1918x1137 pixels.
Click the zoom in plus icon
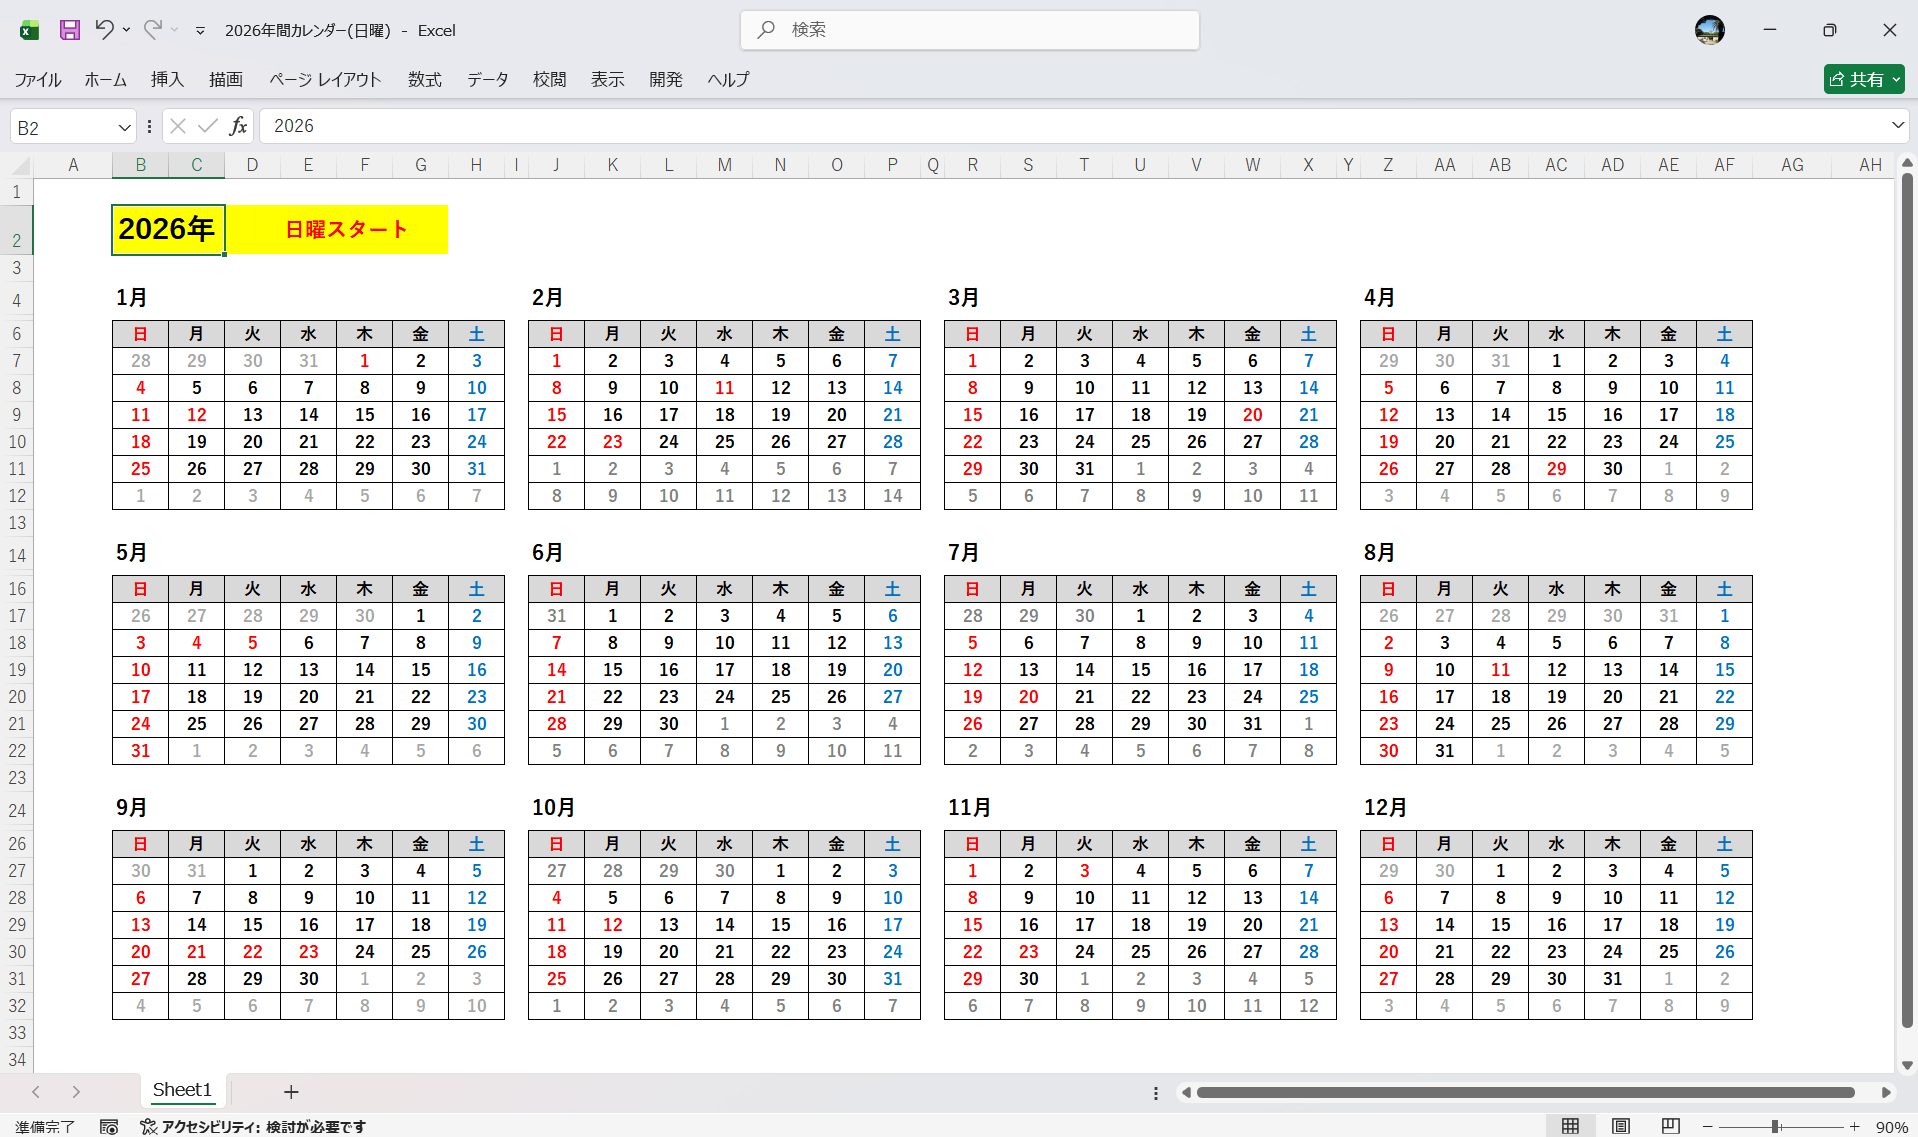click(x=1855, y=1127)
